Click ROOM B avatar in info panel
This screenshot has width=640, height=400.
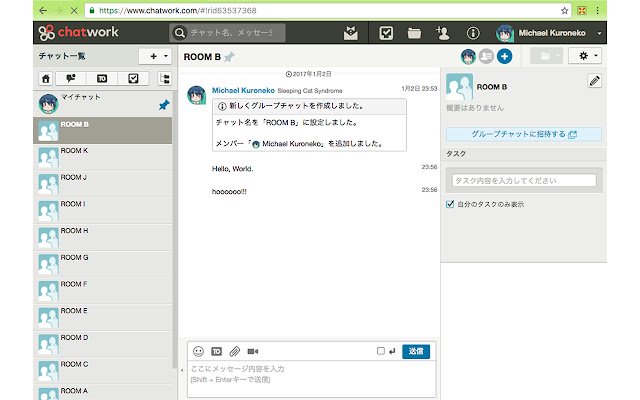459,87
